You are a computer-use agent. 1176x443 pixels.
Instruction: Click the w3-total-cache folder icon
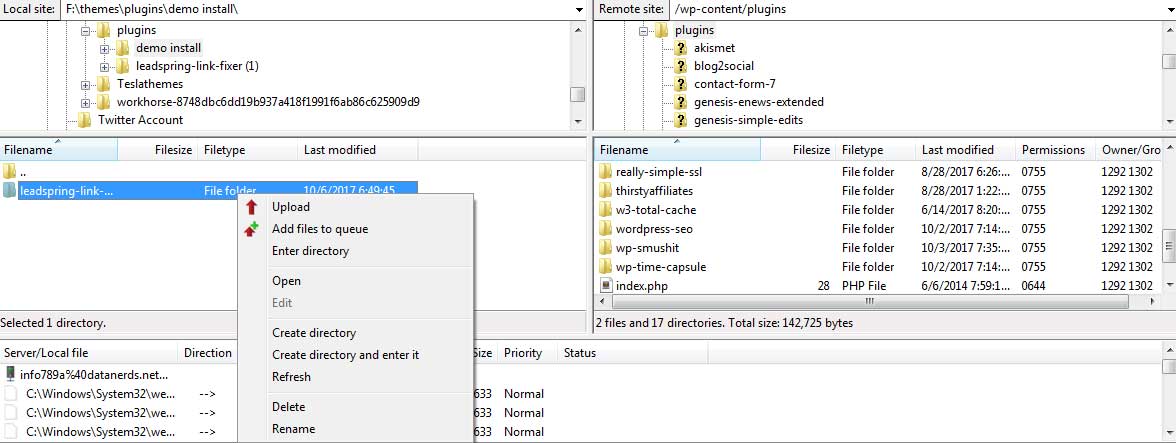606,210
